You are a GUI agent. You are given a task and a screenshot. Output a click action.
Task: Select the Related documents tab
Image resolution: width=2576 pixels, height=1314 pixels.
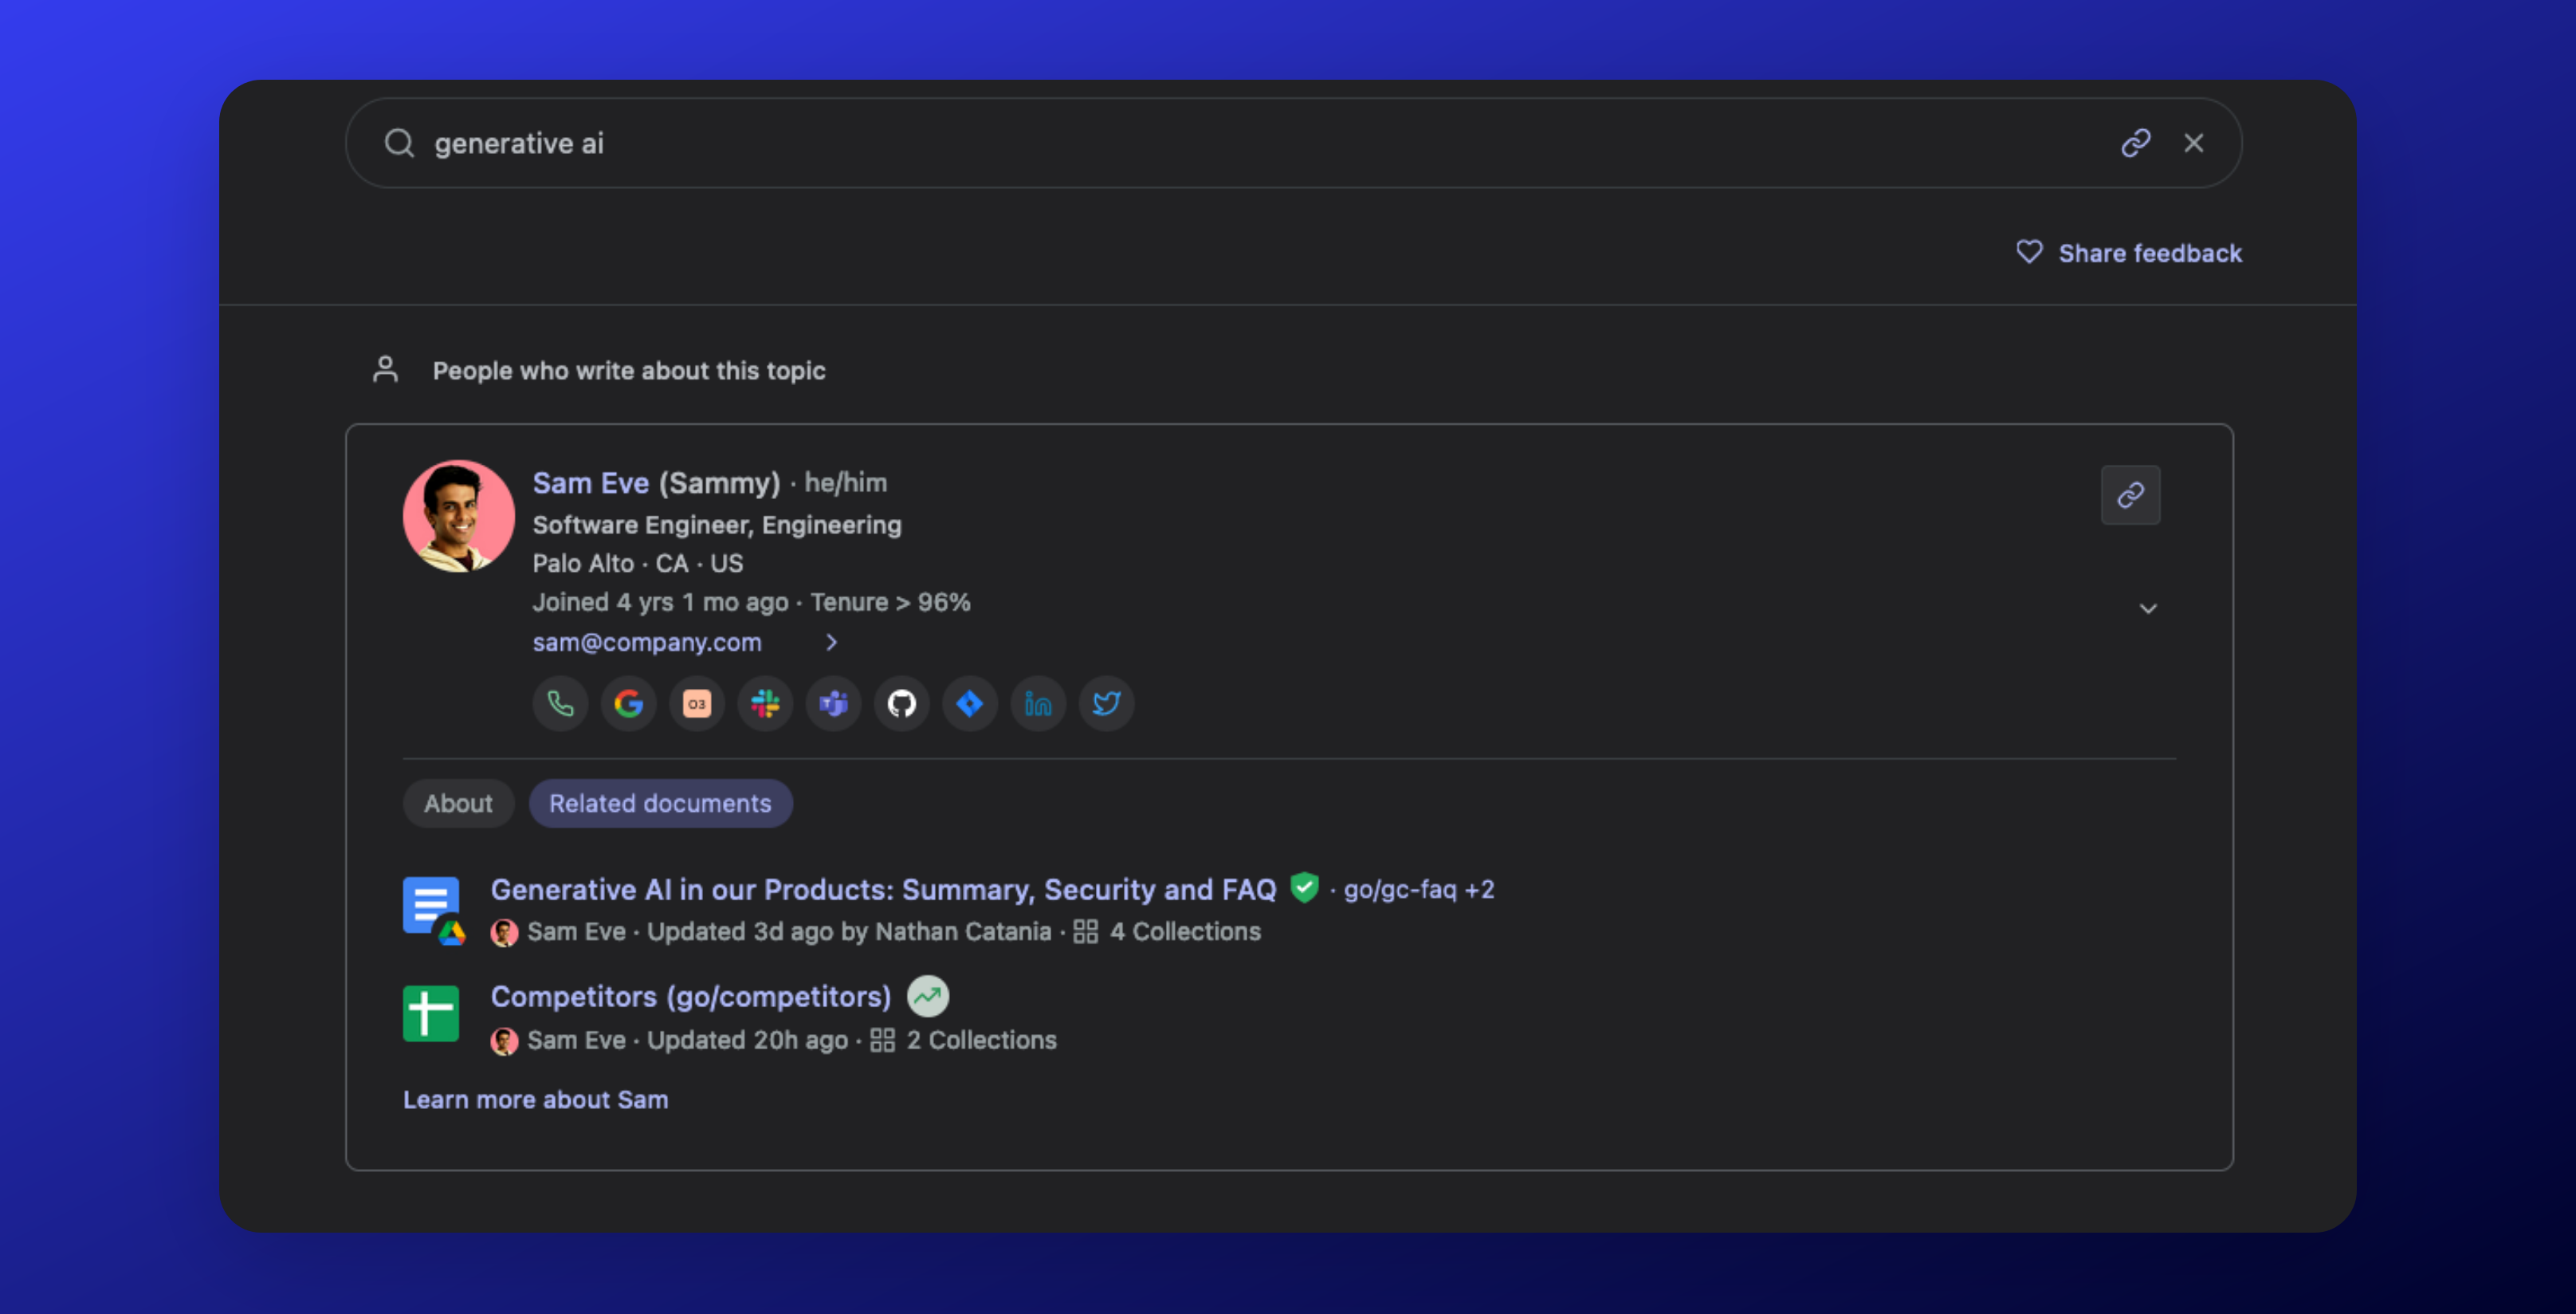click(x=660, y=803)
